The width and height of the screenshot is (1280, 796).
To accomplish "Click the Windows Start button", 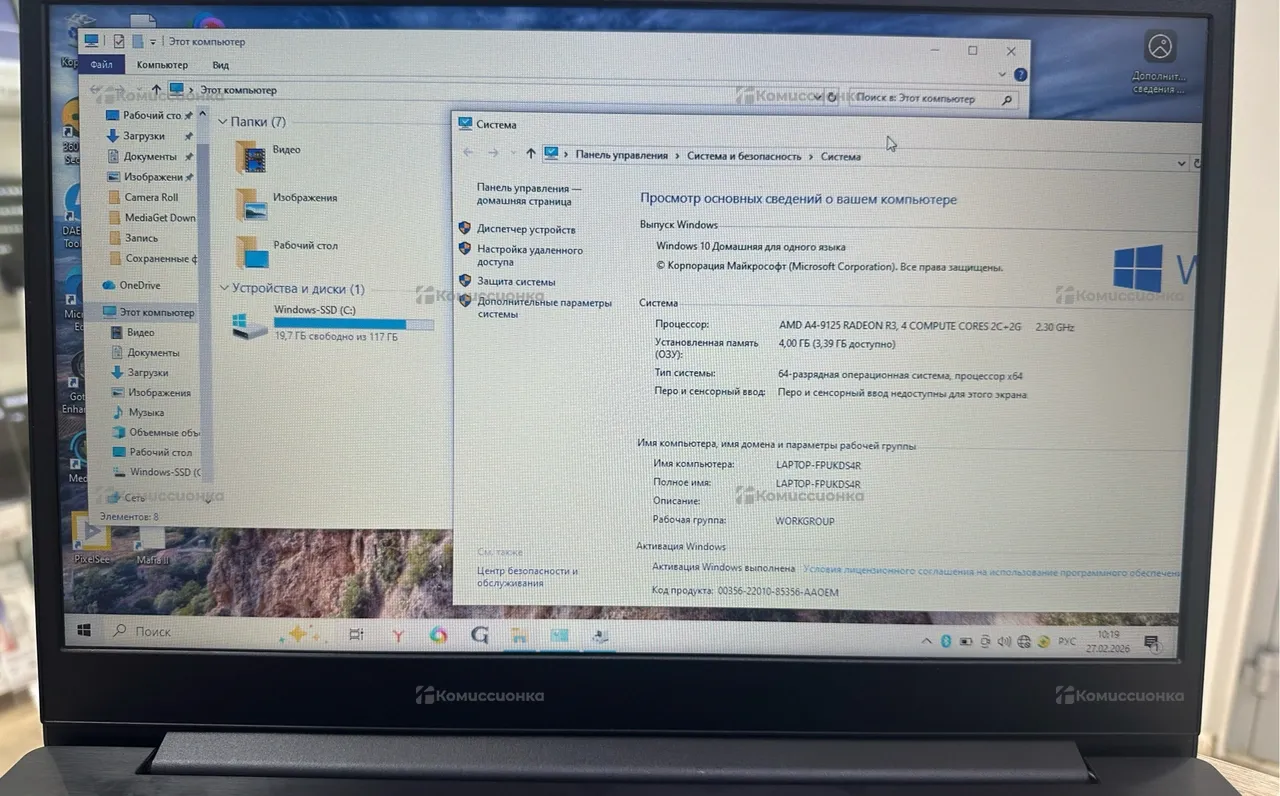I will click(84, 631).
